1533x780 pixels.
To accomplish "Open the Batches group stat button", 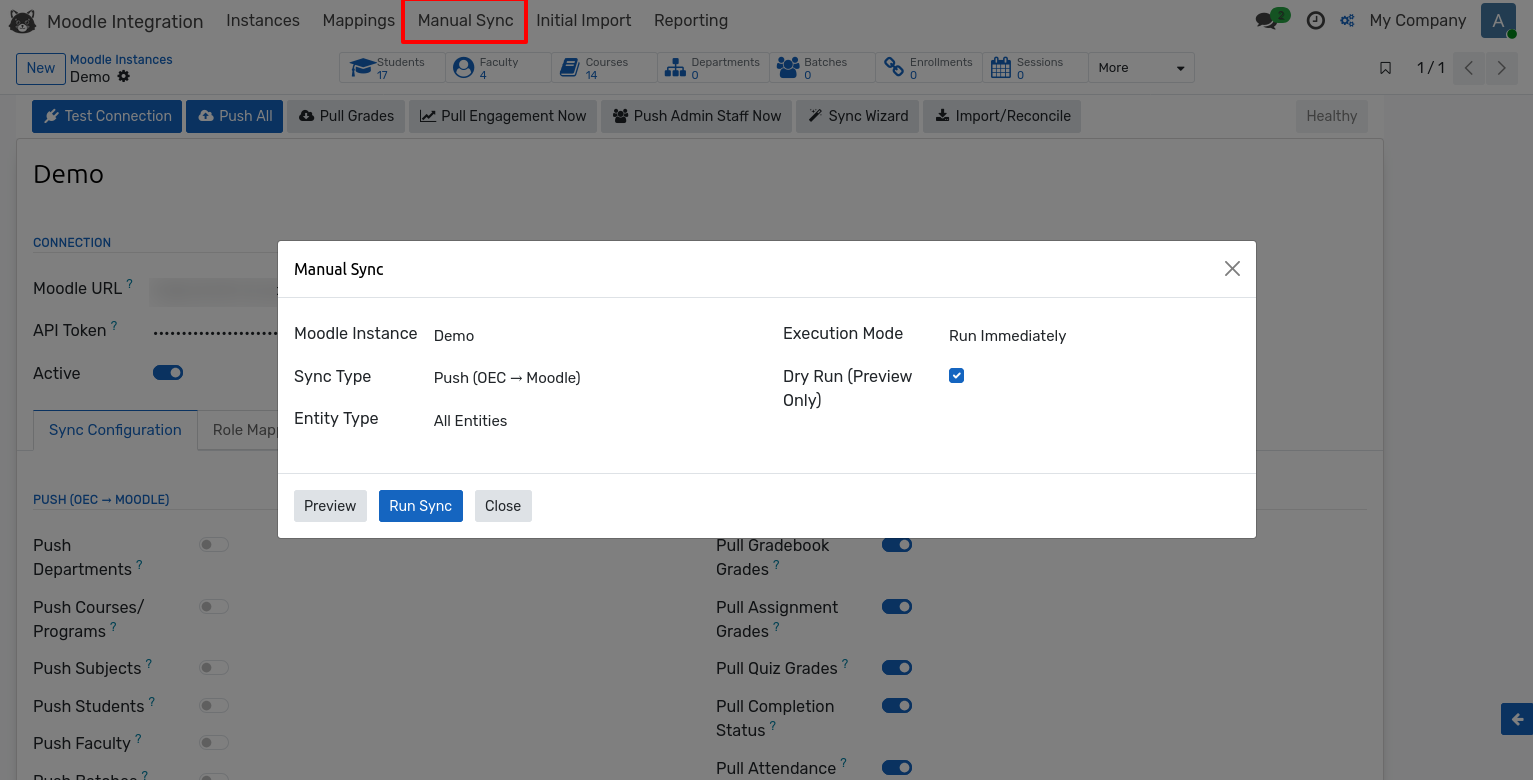I will 822,68.
